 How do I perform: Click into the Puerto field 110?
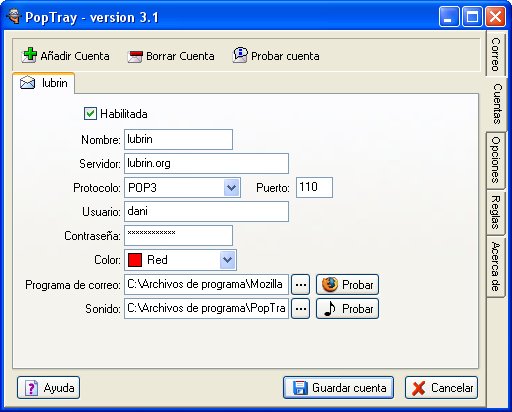tap(314, 187)
